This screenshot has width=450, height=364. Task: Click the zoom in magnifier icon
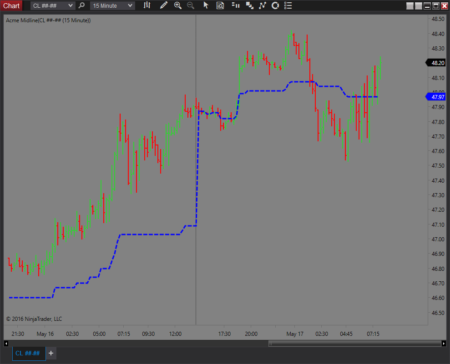tap(178, 5)
